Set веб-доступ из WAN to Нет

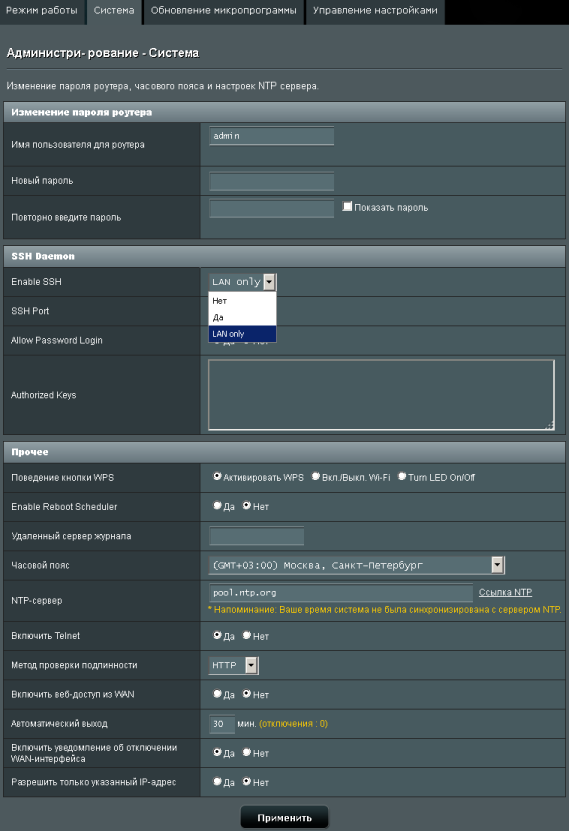tap(247, 693)
